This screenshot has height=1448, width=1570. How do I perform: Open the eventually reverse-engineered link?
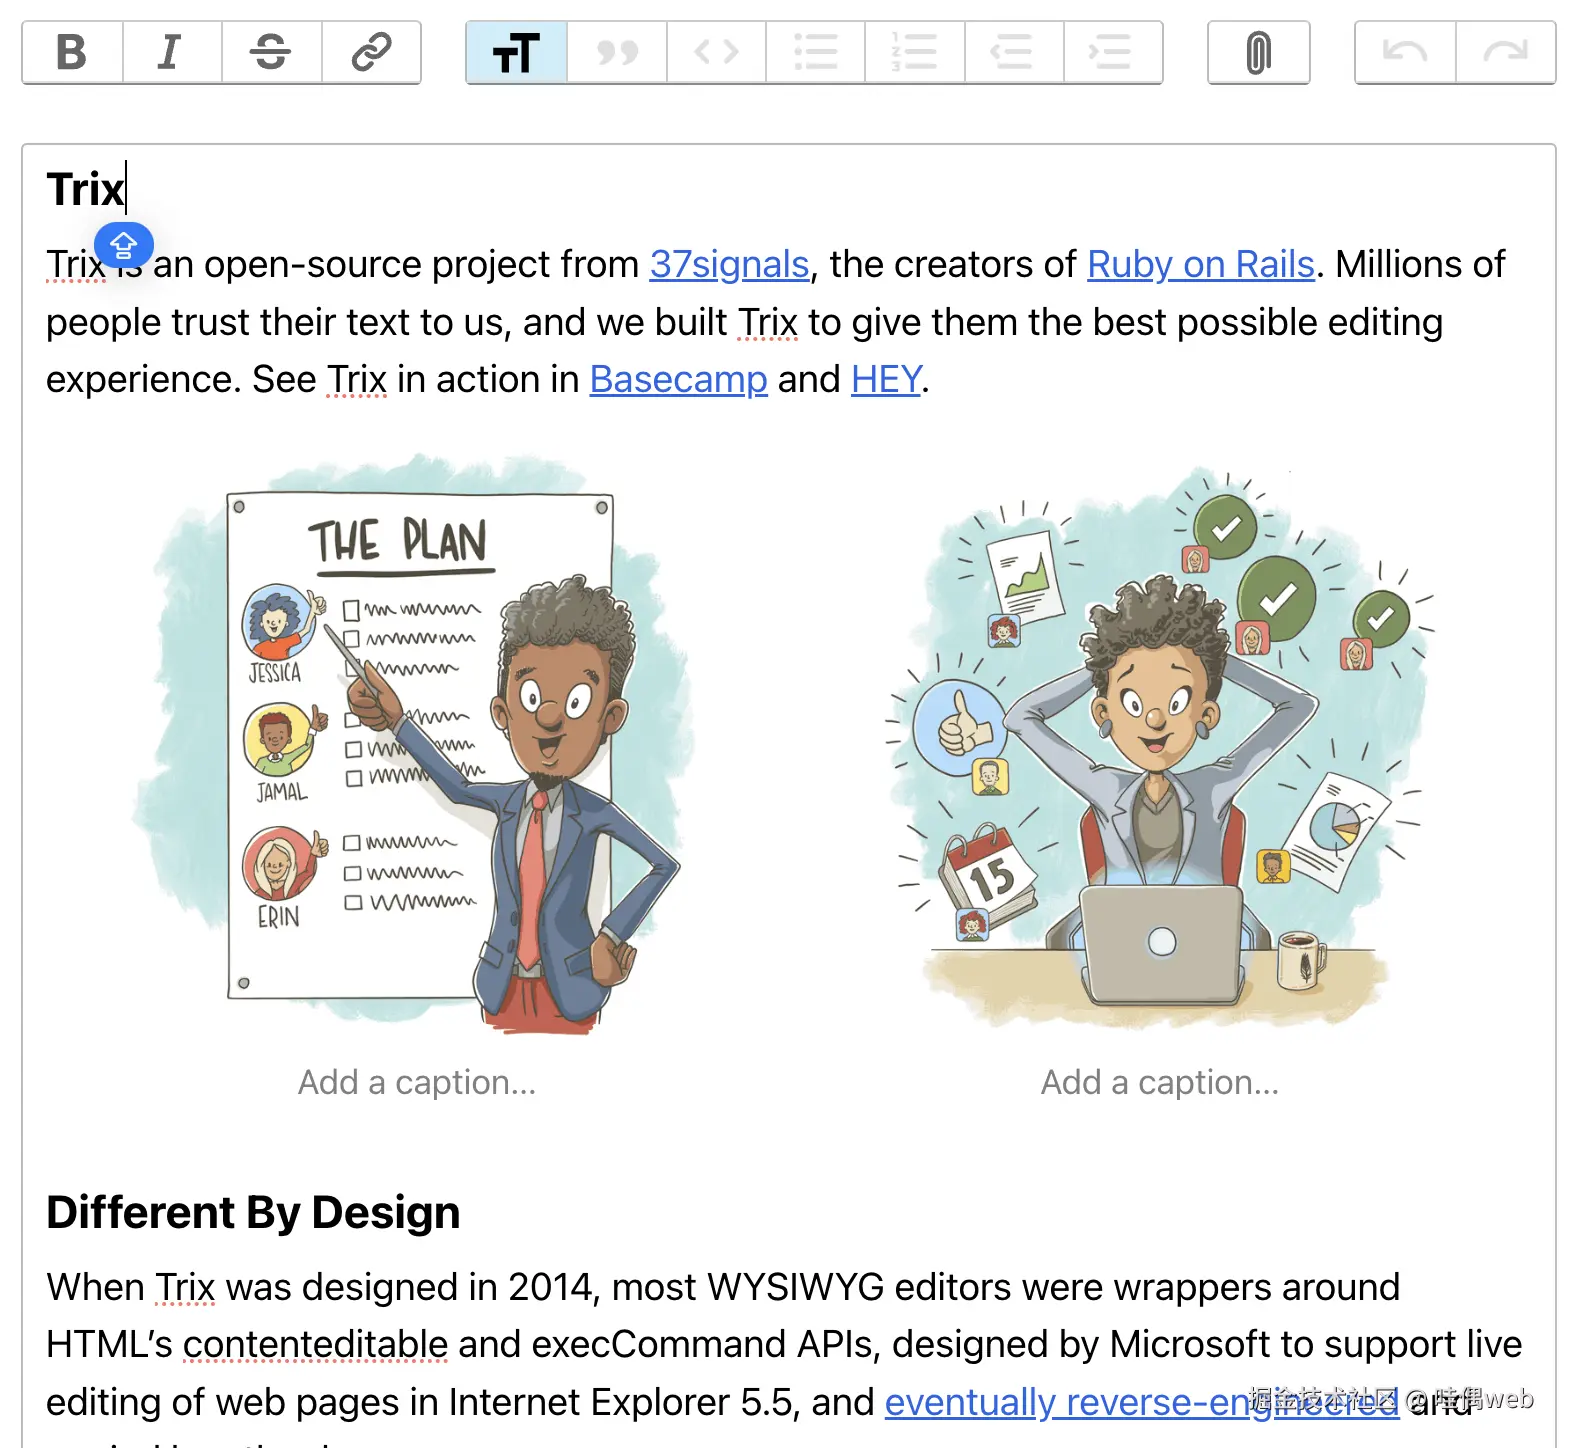coord(1141,1403)
